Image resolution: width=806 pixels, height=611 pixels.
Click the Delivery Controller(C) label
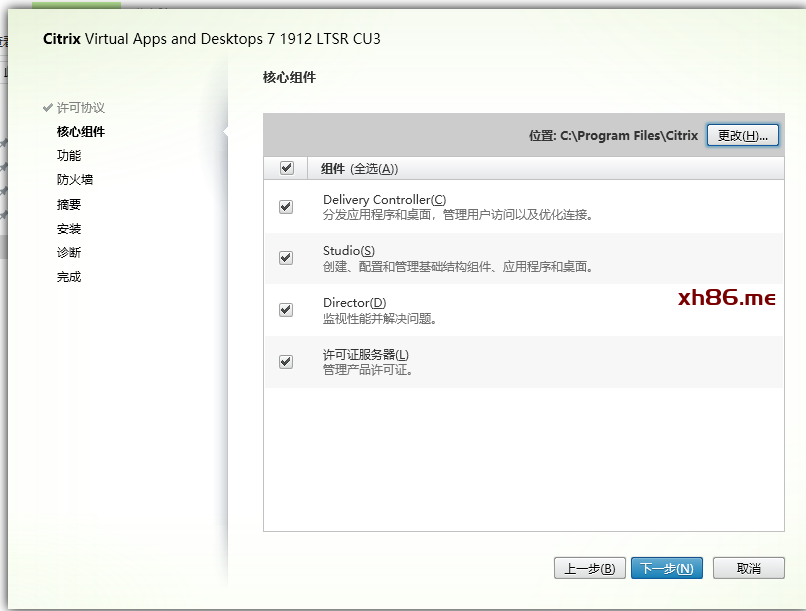pyautogui.click(x=384, y=199)
